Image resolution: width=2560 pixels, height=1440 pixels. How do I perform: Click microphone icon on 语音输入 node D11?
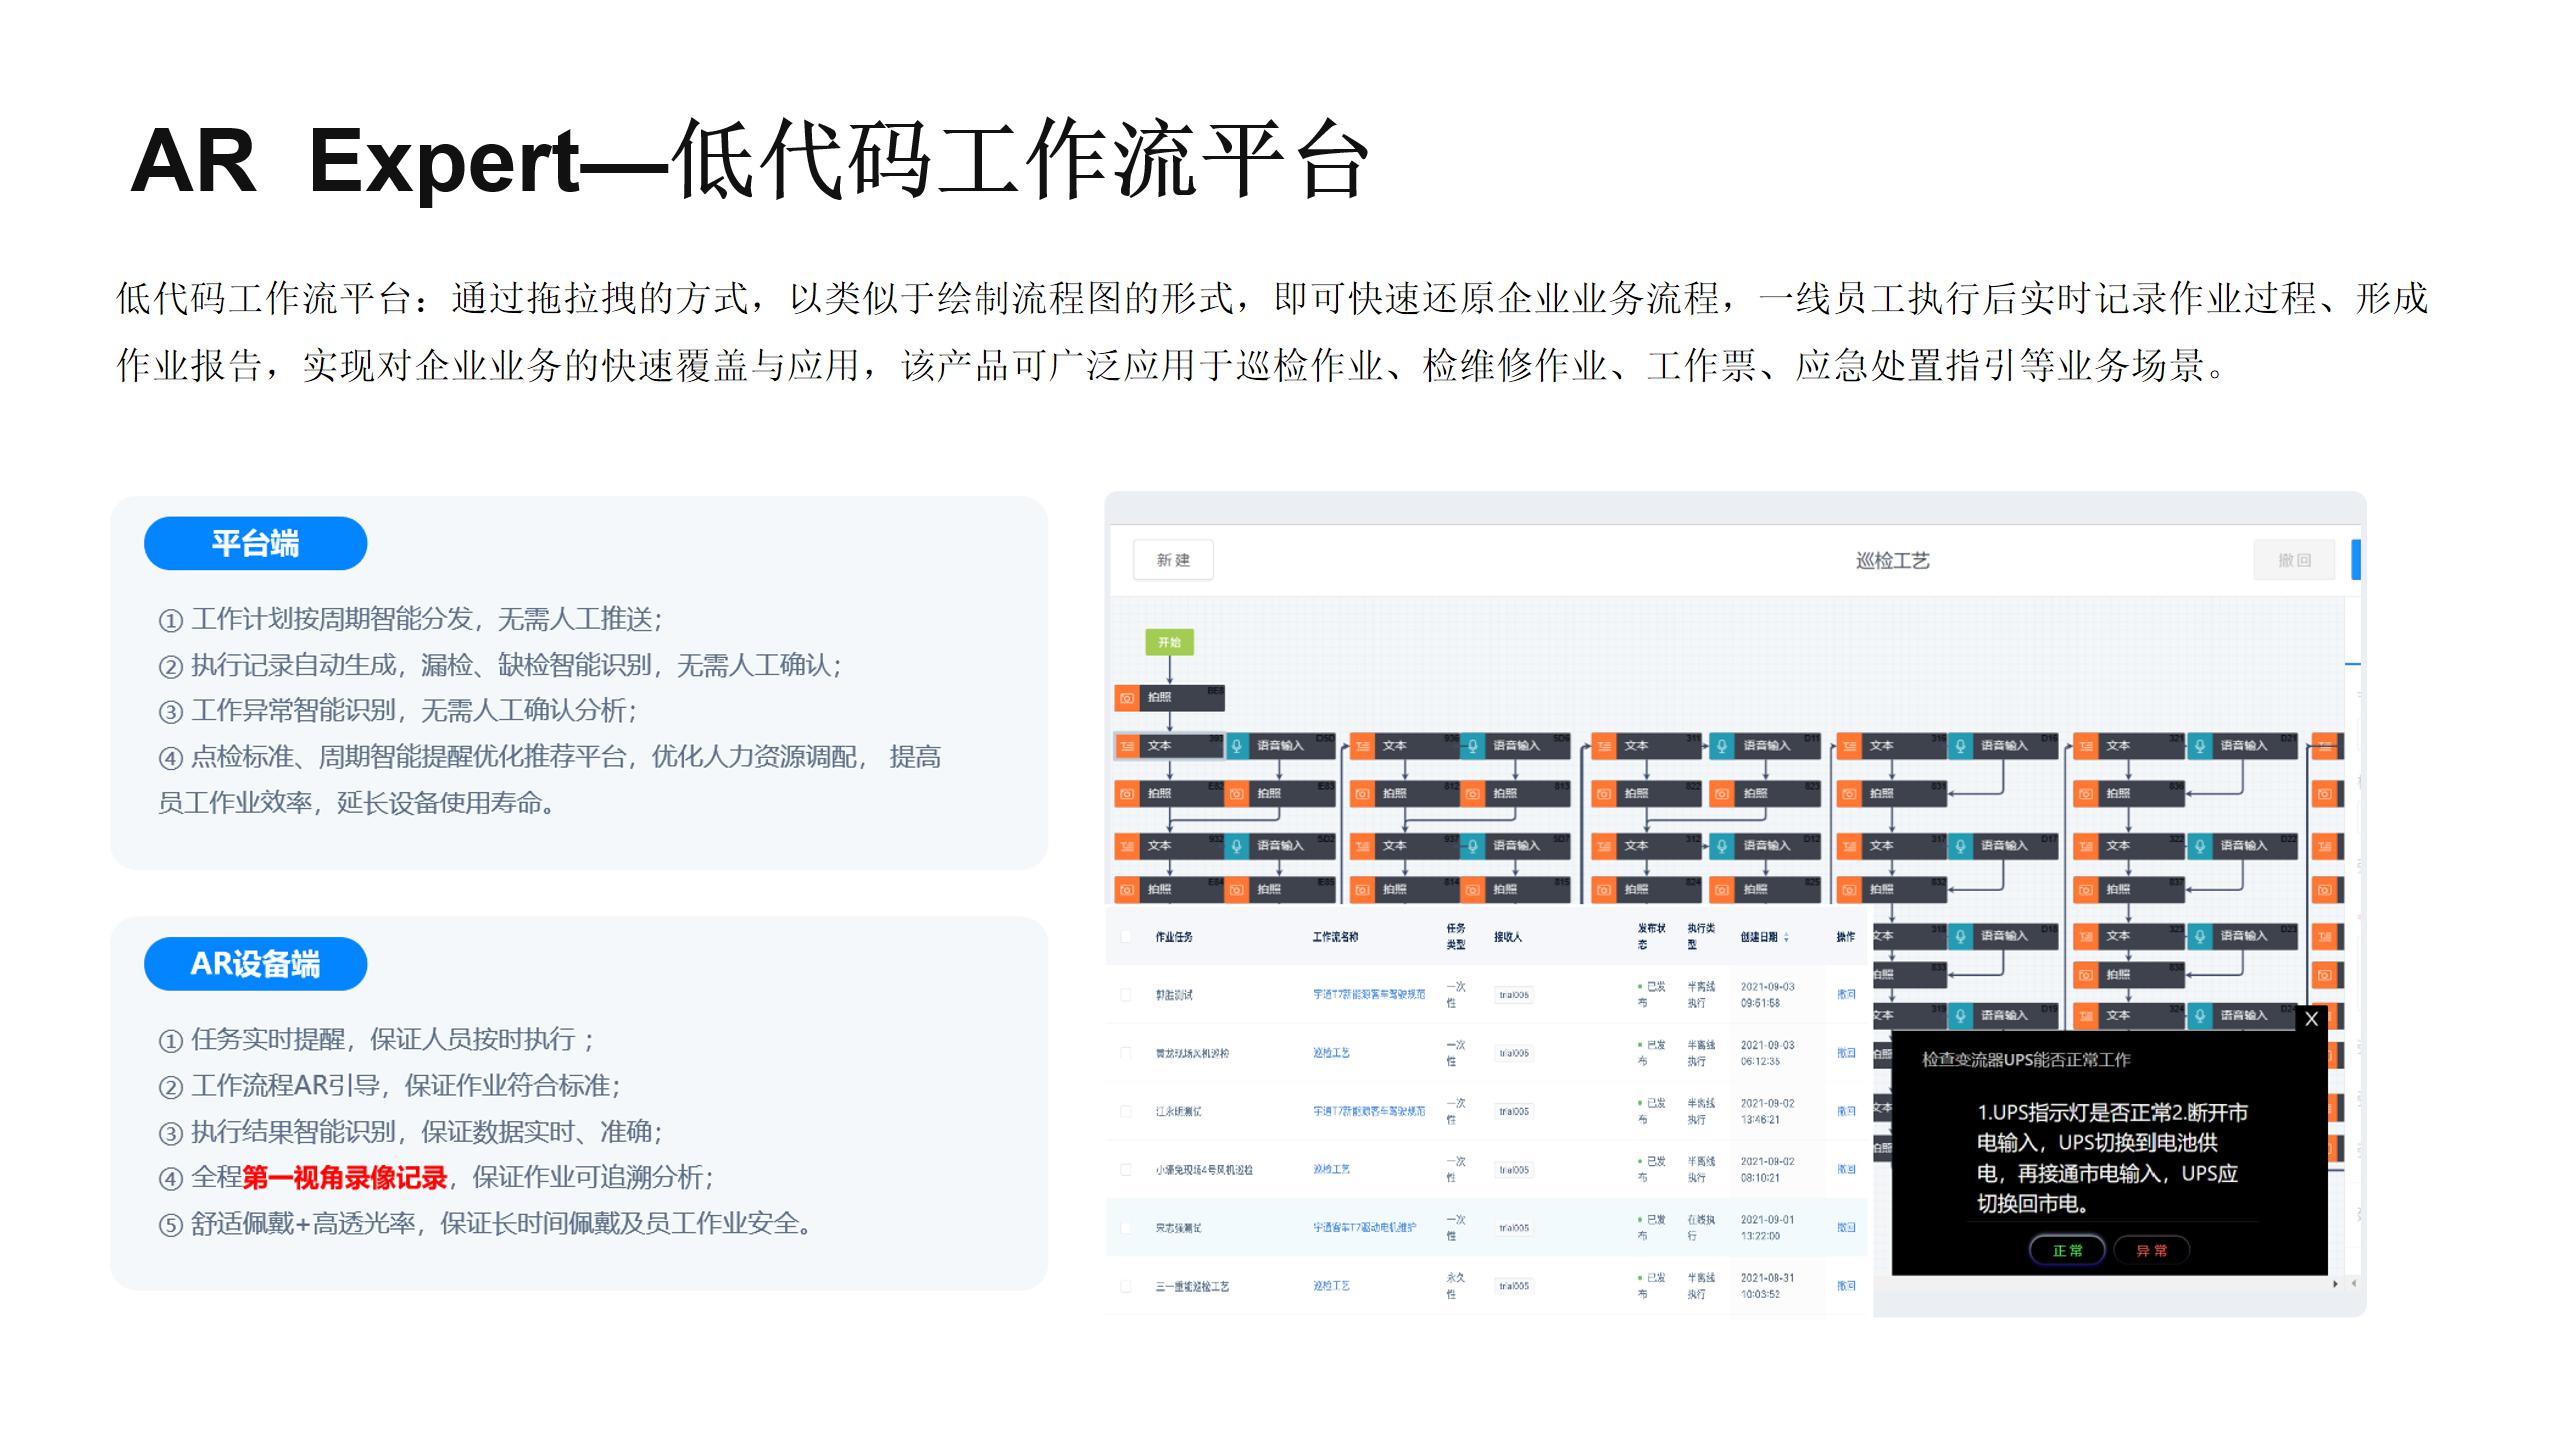pyautogui.click(x=1721, y=746)
